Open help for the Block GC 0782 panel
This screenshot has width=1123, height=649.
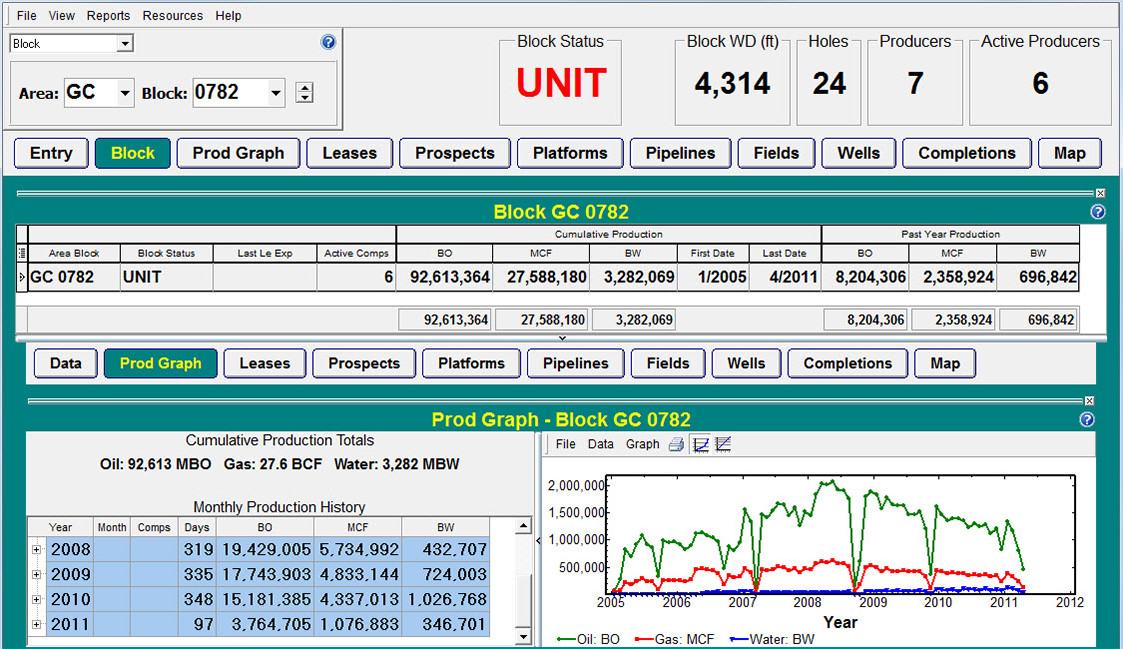point(1097,212)
